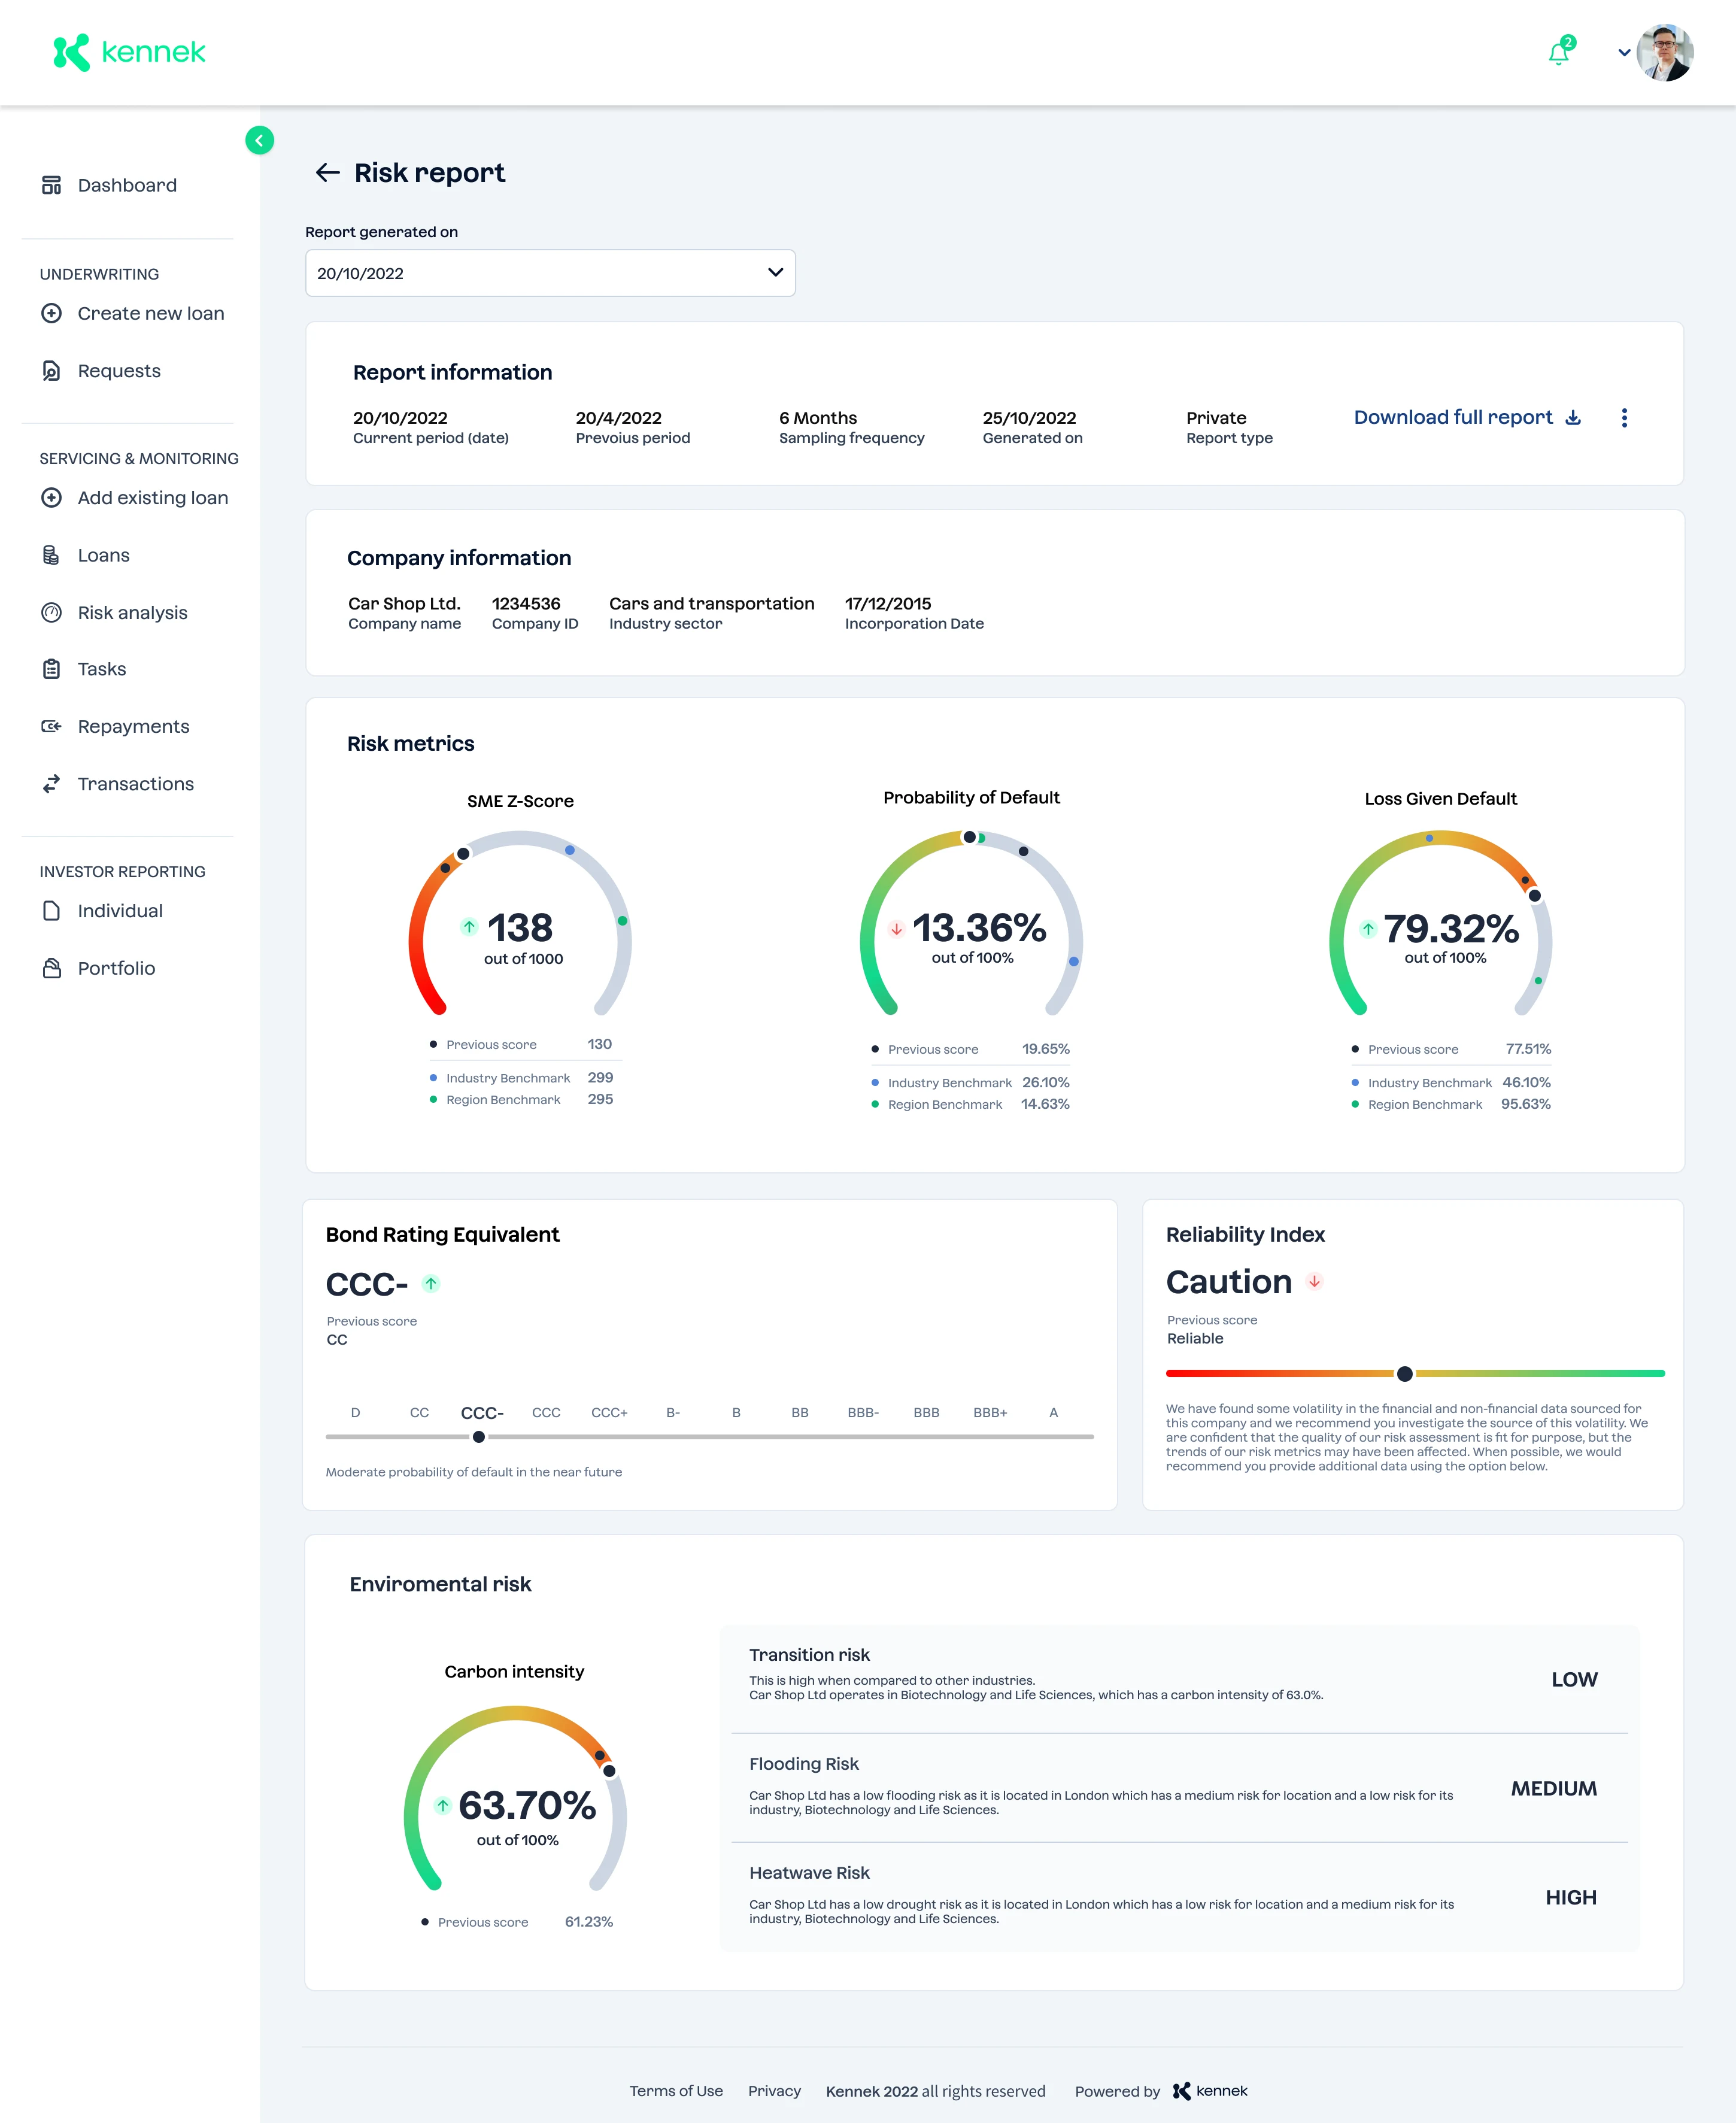This screenshot has width=1736, height=2123.
Task: Click the Loss Given Default 79.32% value
Action: 1451,929
